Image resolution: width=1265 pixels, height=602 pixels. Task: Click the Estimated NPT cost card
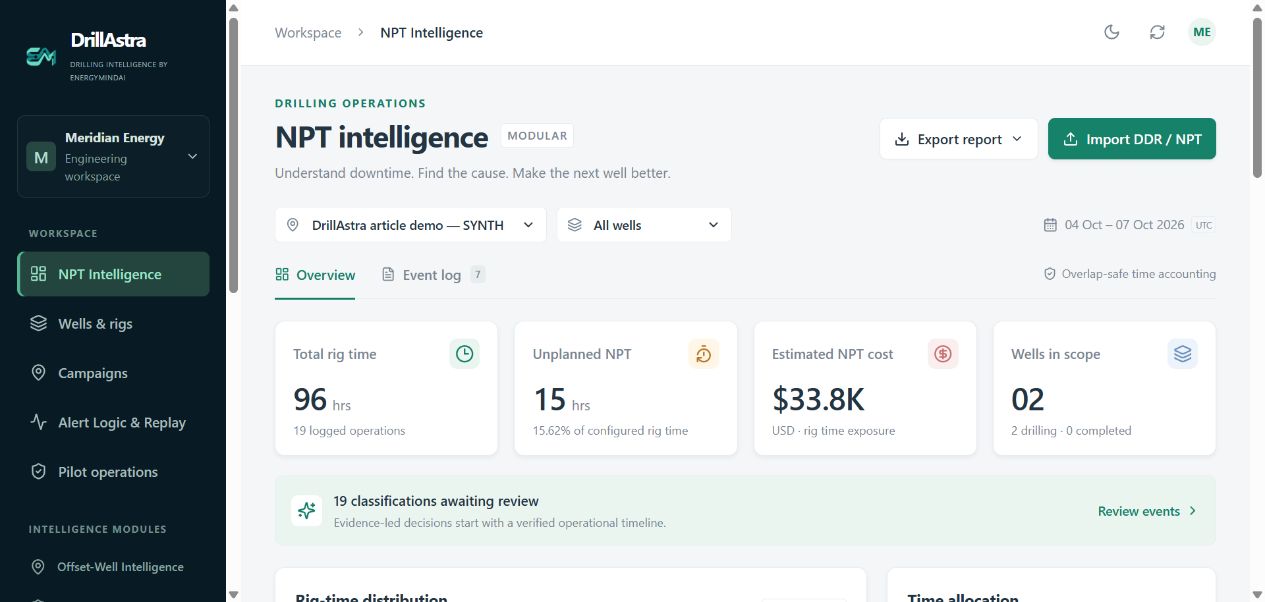click(865, 388)
